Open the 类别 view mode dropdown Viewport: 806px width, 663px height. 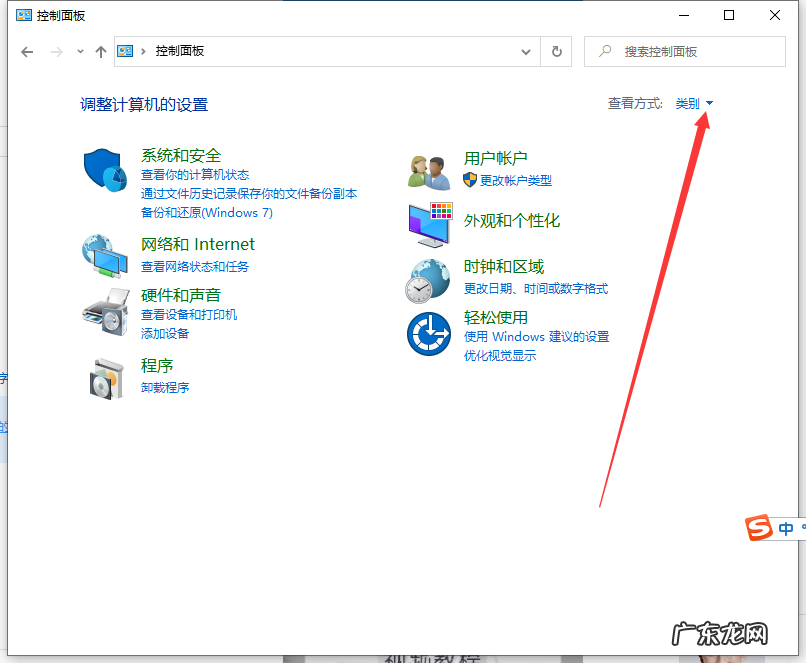point(693,103)
